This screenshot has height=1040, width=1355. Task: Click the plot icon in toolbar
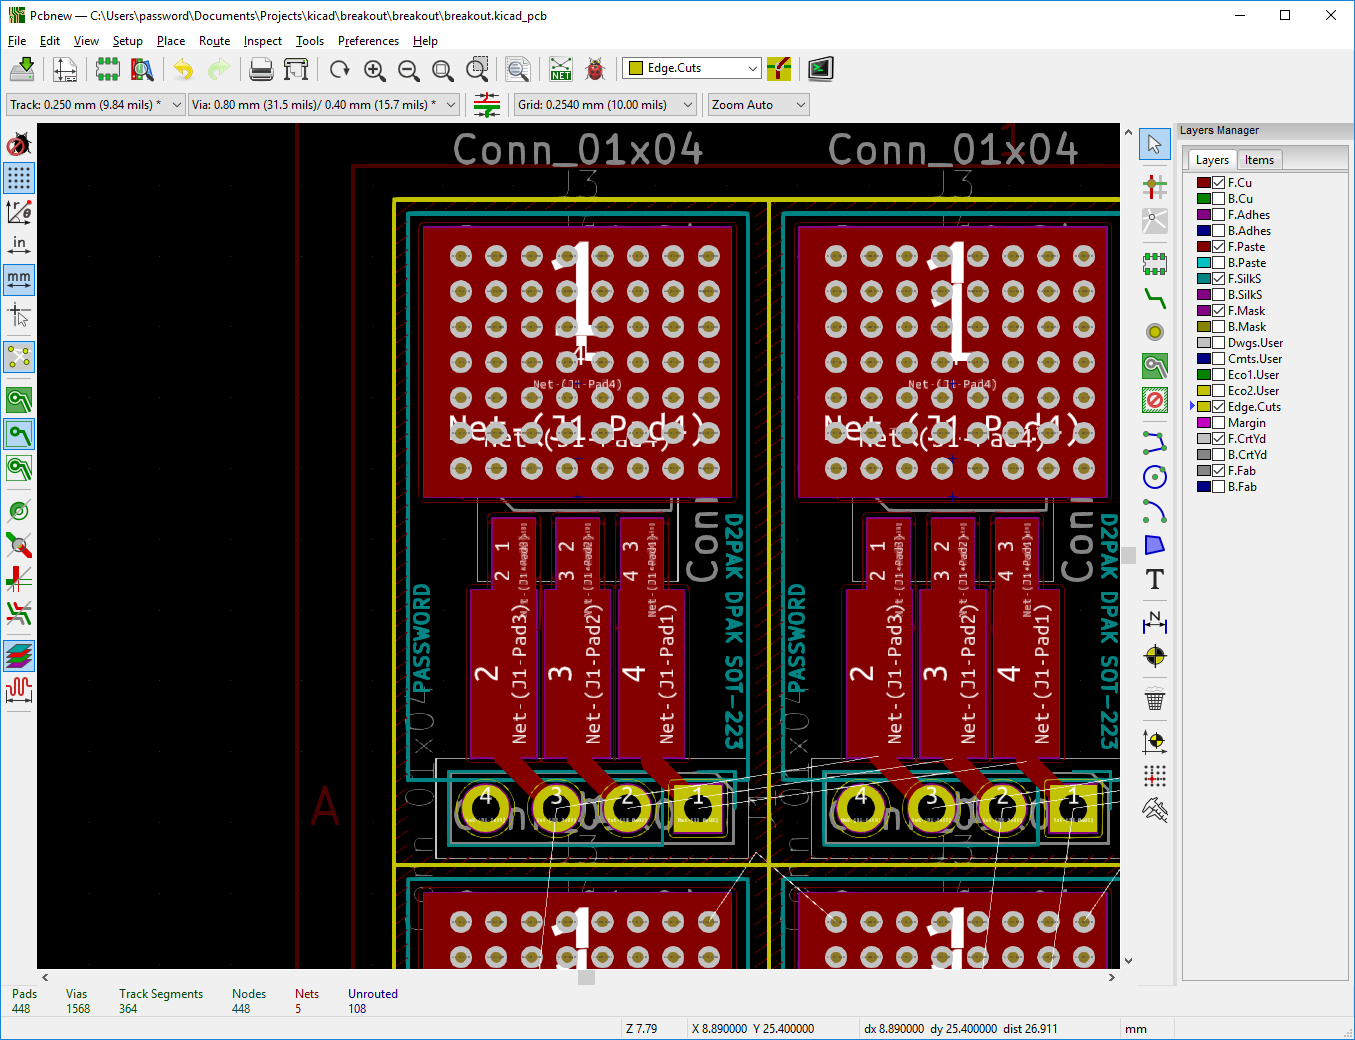click(x=296, y=69)
